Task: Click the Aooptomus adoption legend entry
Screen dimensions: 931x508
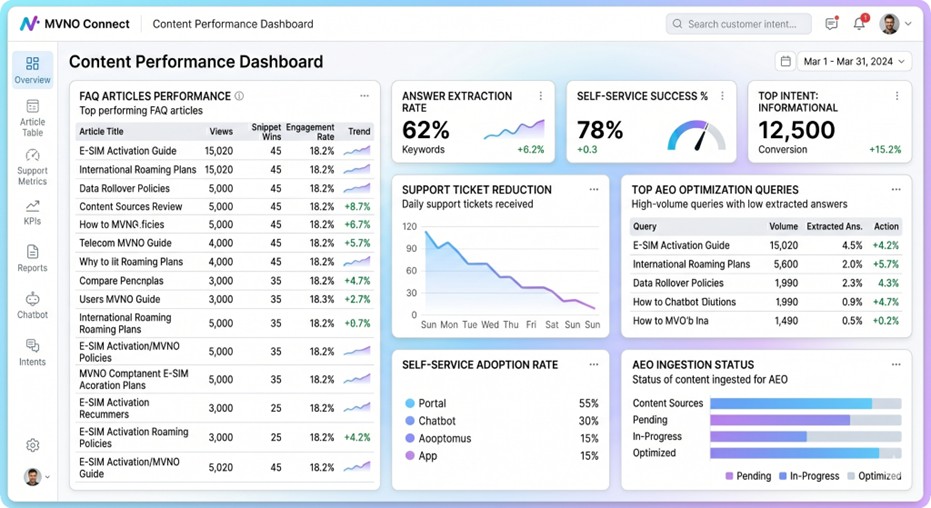Action: pos(438,439)
